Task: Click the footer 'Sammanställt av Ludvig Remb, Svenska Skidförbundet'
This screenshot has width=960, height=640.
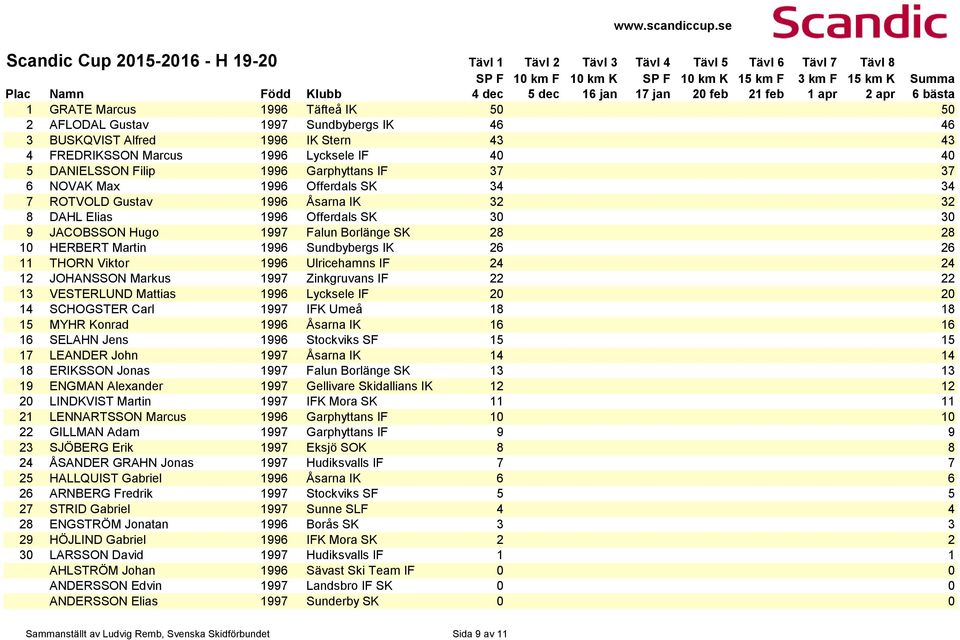Action: pos(148,634)
